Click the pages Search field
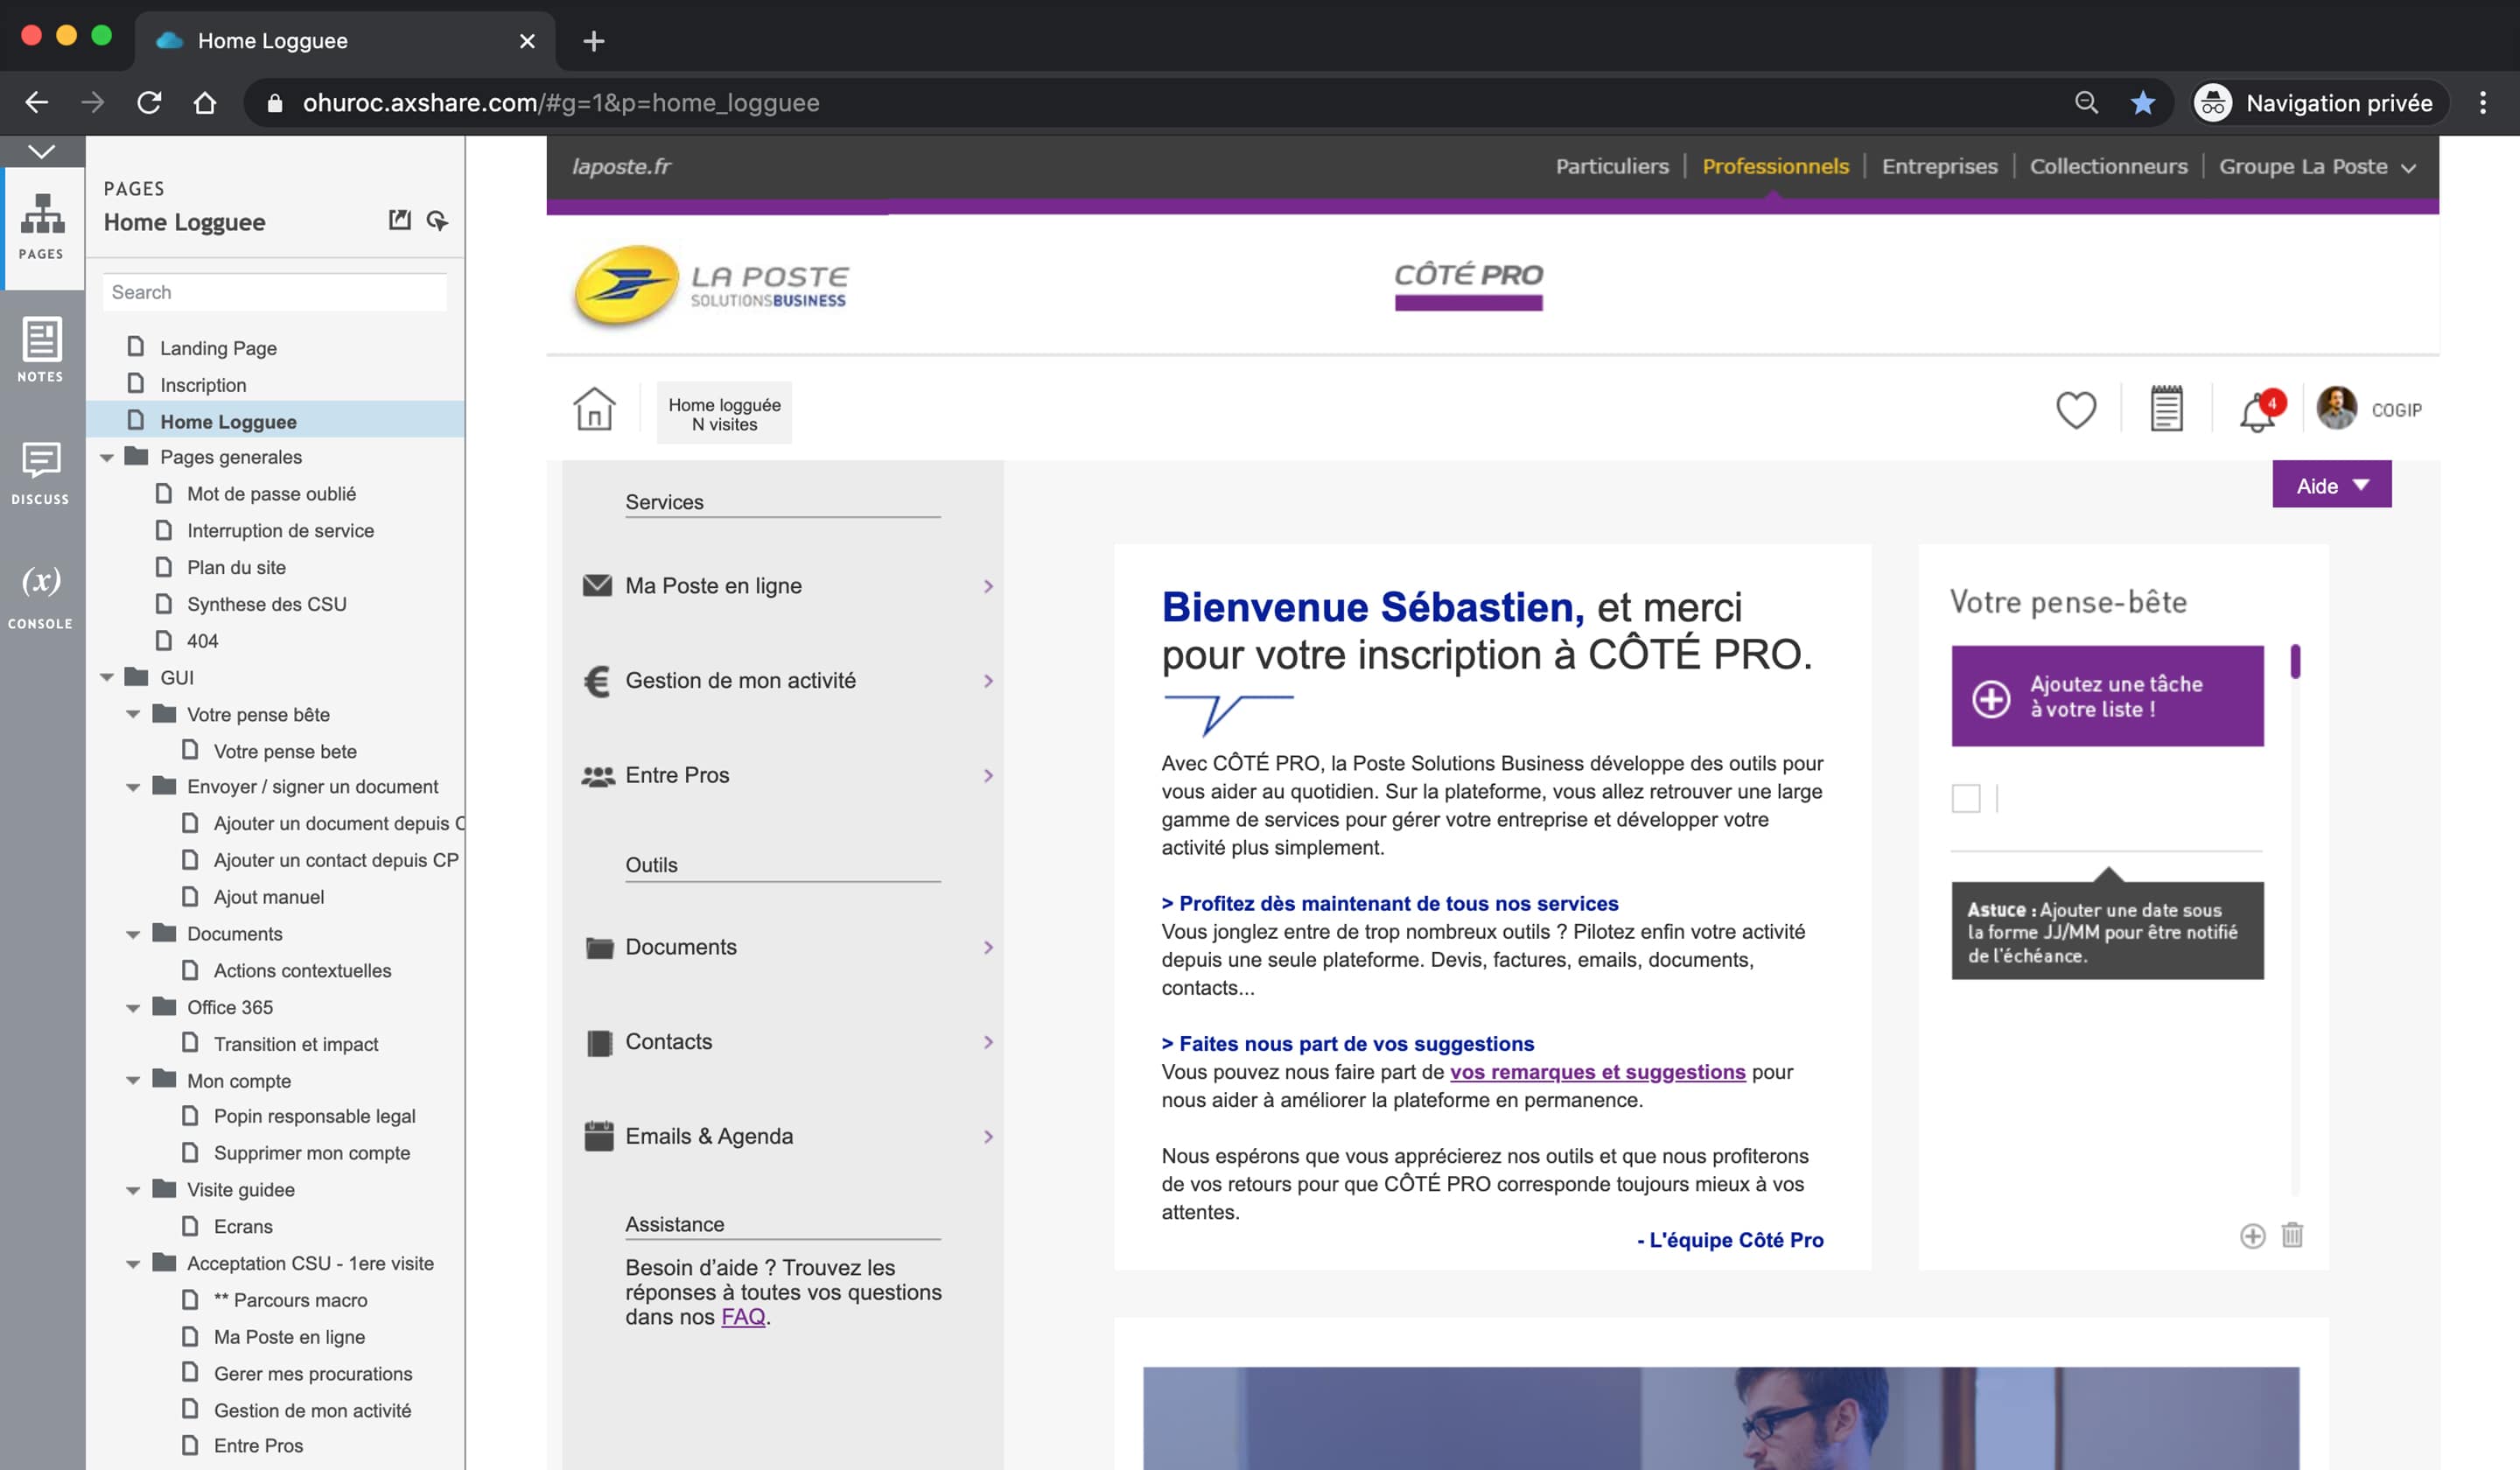This screenshot has width=2520, height=1470. pos(274,292)
